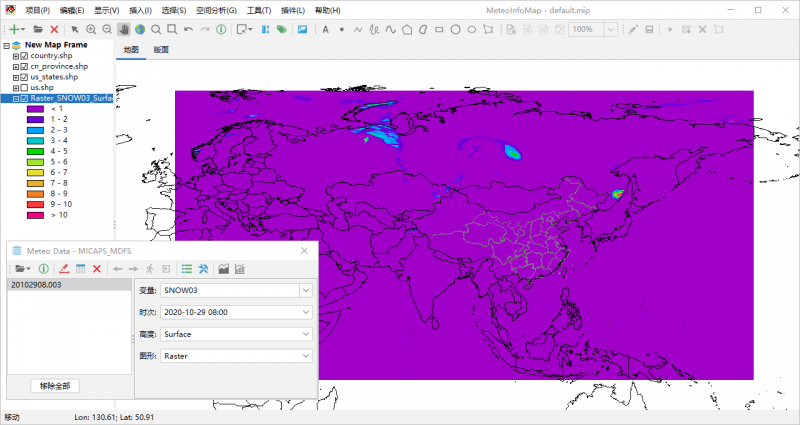Open the 变量 SNOW03 dropdown

pos(306,290)
